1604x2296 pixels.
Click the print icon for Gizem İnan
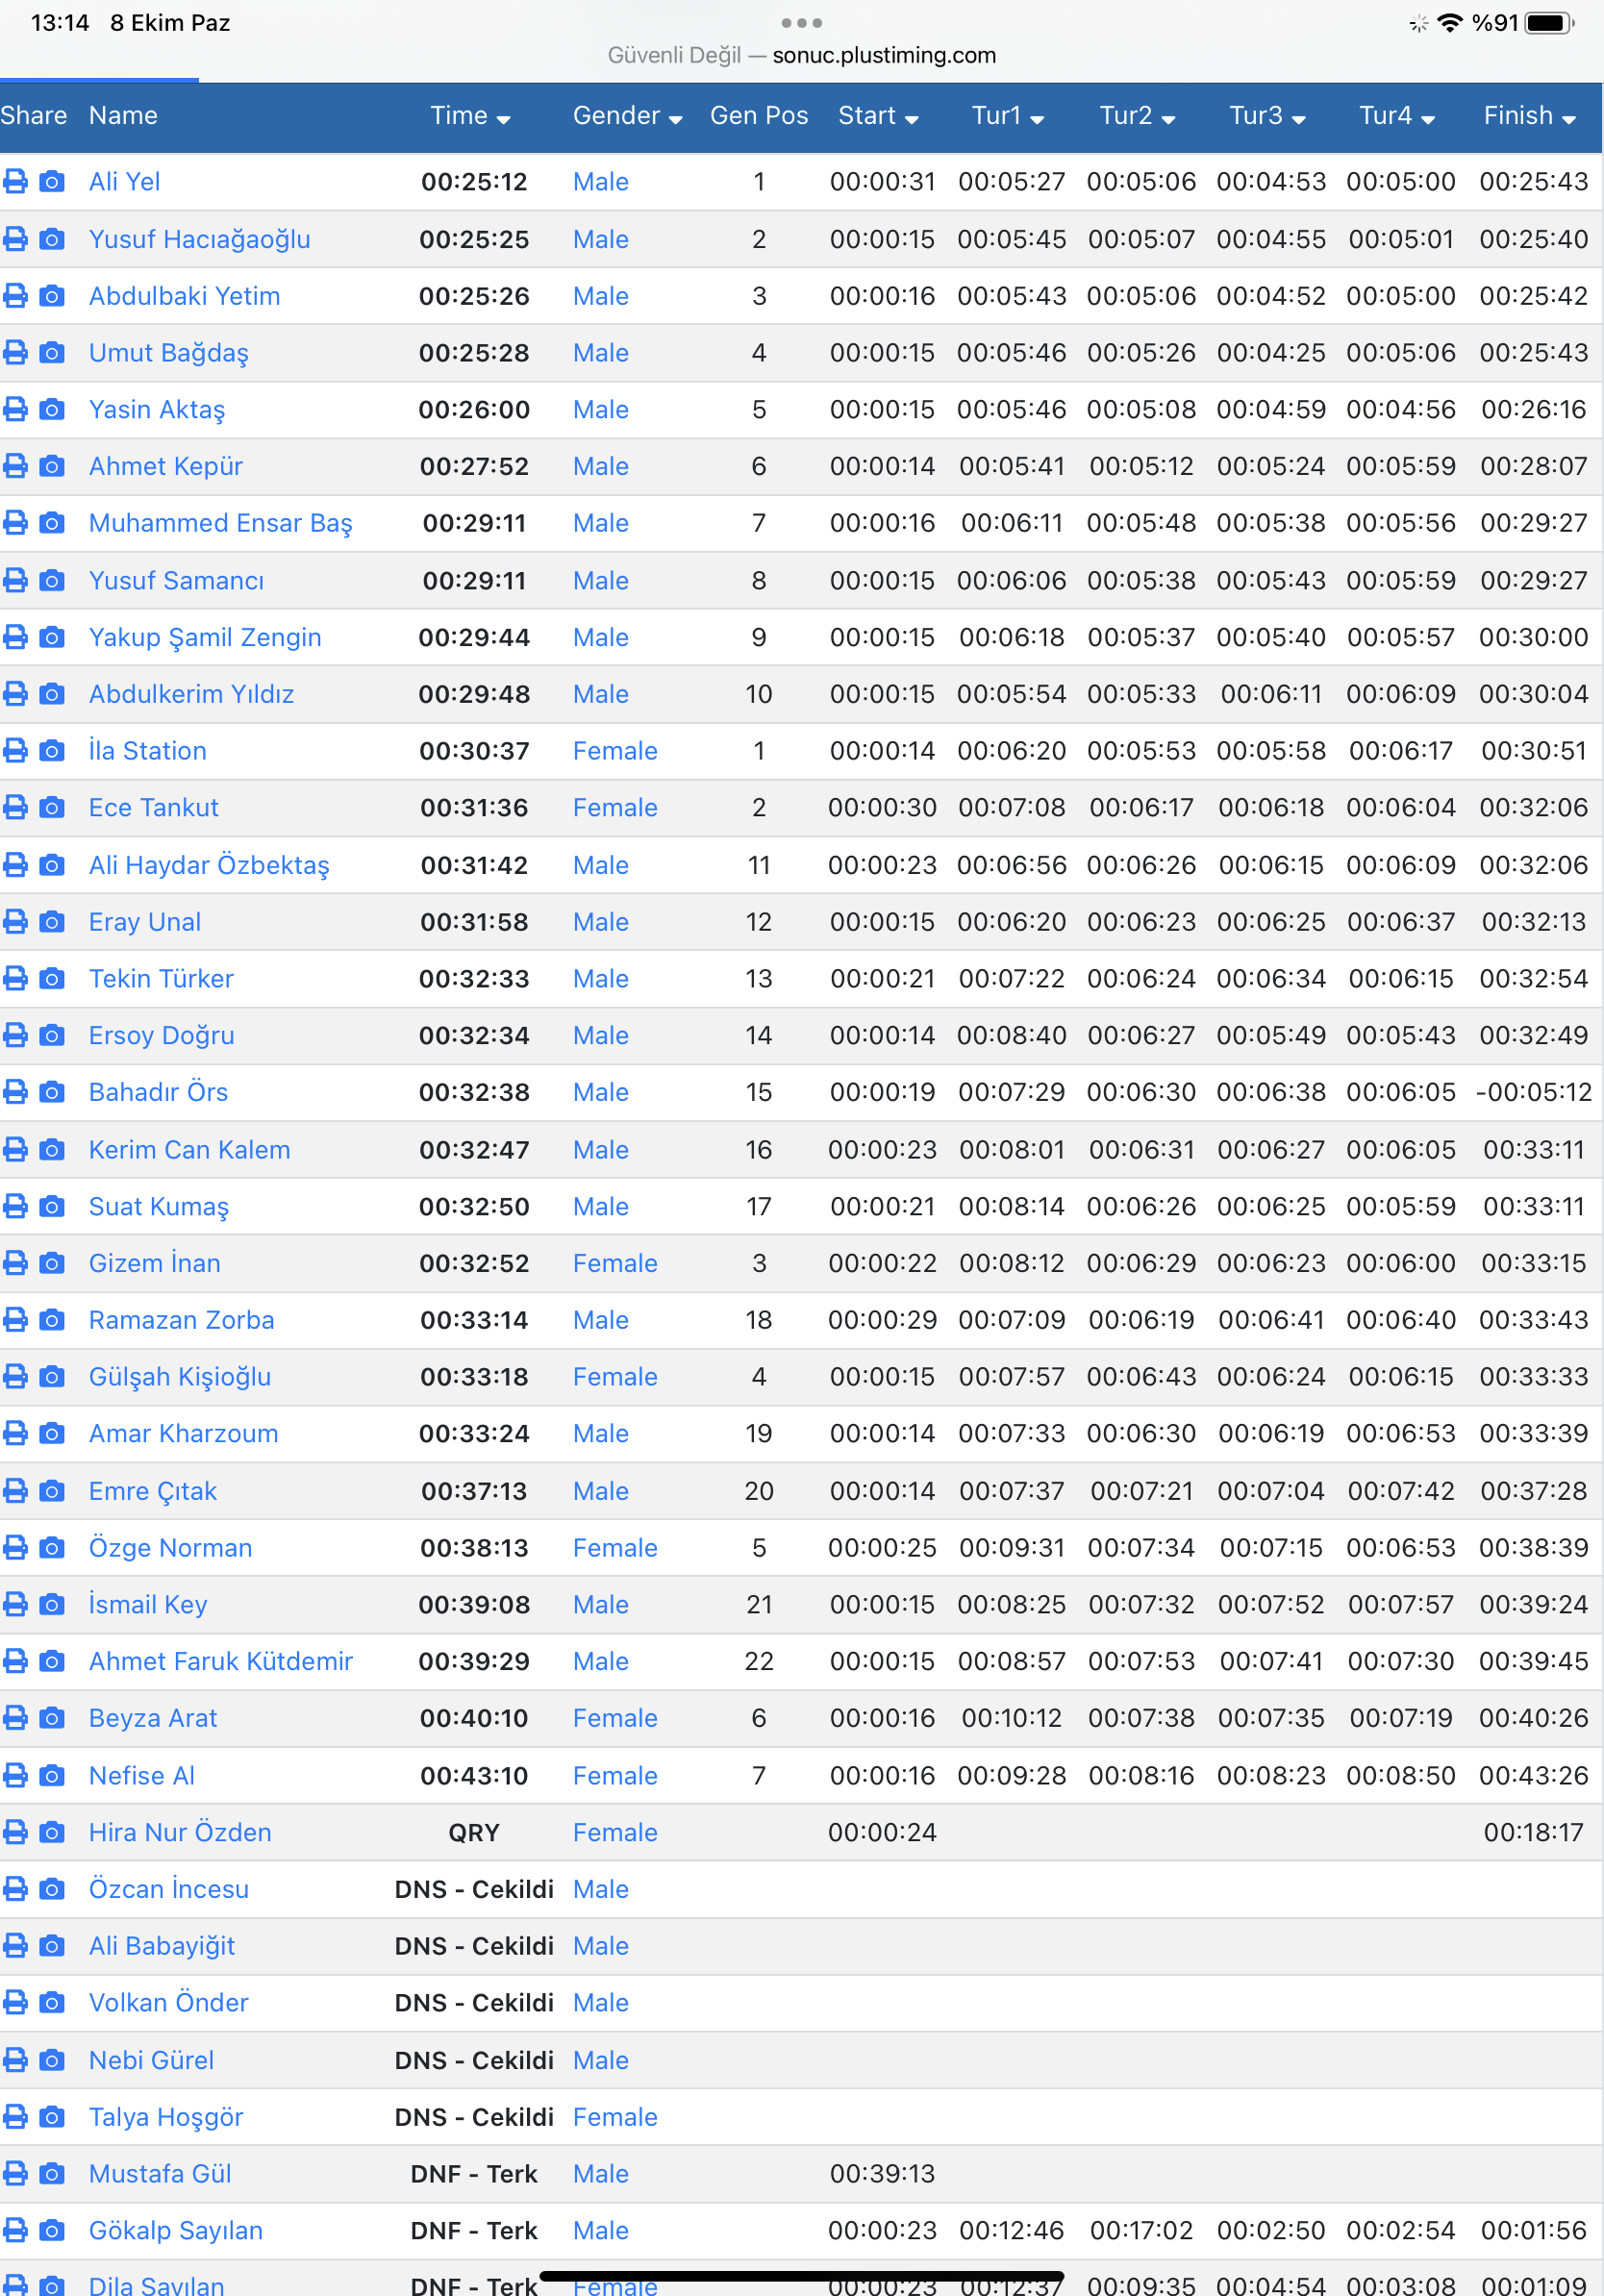[15, 1263]
